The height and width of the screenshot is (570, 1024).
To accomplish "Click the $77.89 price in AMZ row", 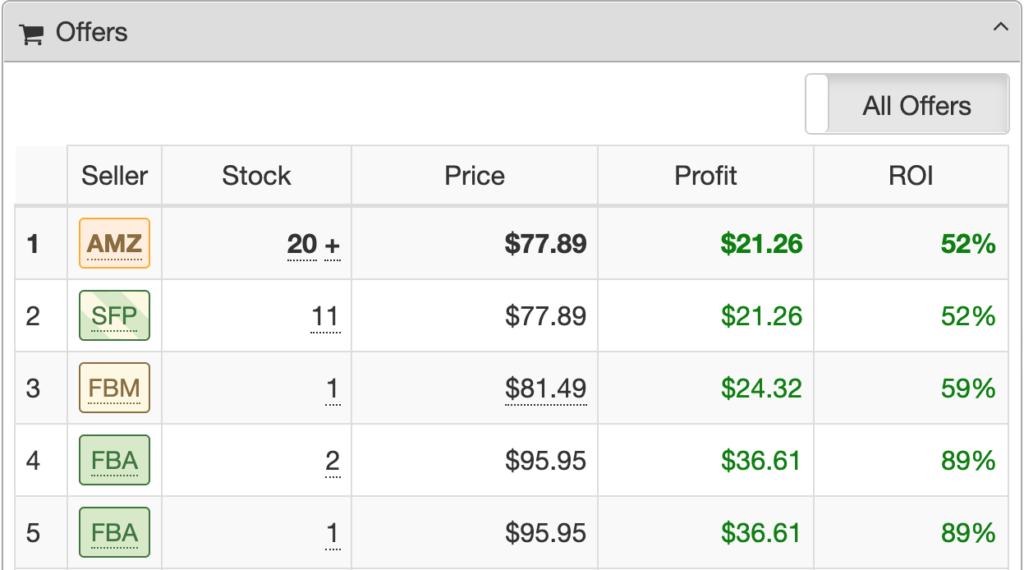I will [x=545, y=244].
